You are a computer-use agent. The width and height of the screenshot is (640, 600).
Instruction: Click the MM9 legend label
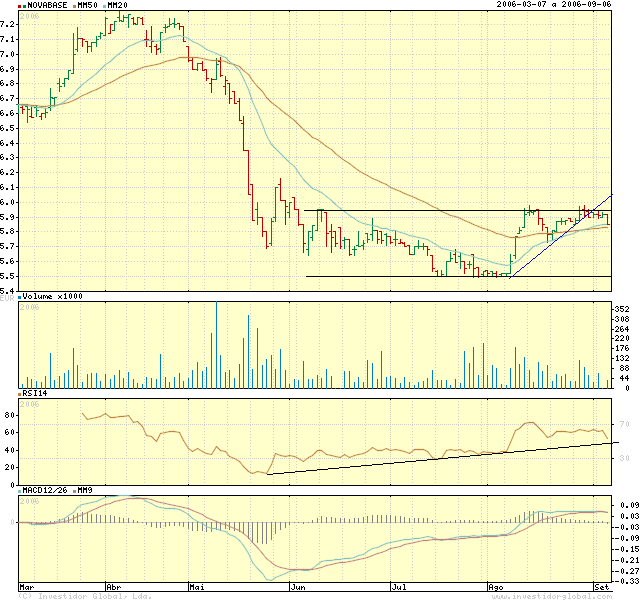(85, 490)
